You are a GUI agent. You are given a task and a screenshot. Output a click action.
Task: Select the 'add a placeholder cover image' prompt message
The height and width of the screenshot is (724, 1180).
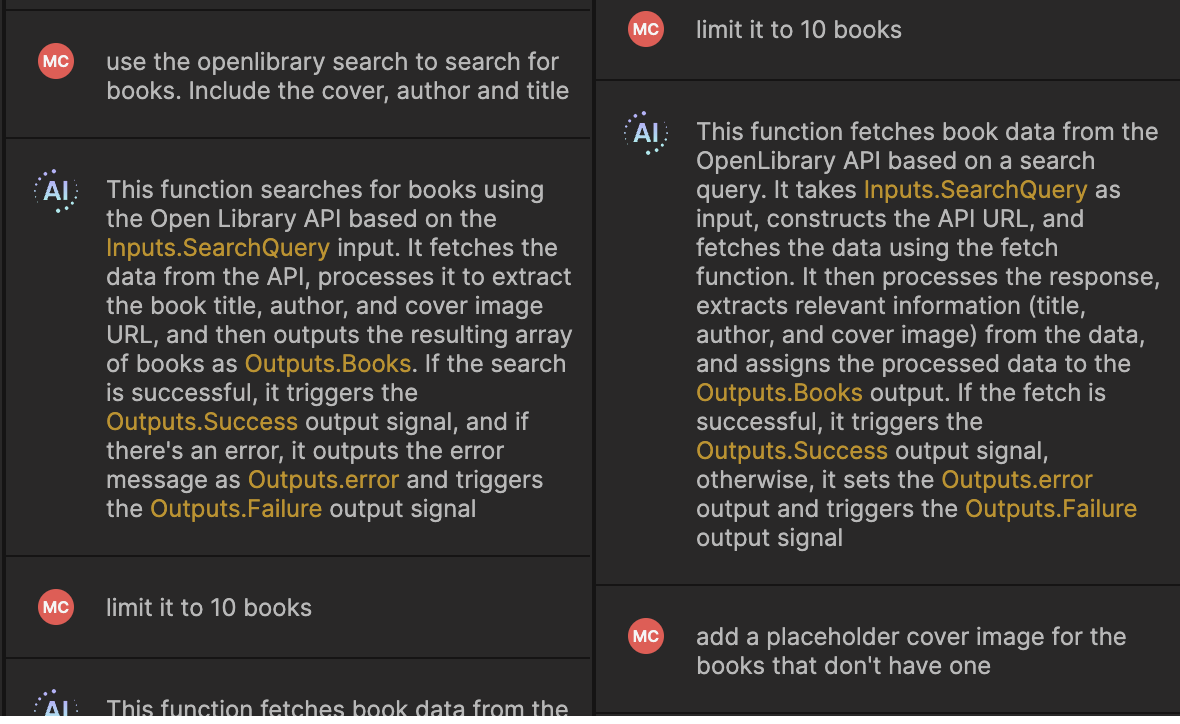pos(910,651)
